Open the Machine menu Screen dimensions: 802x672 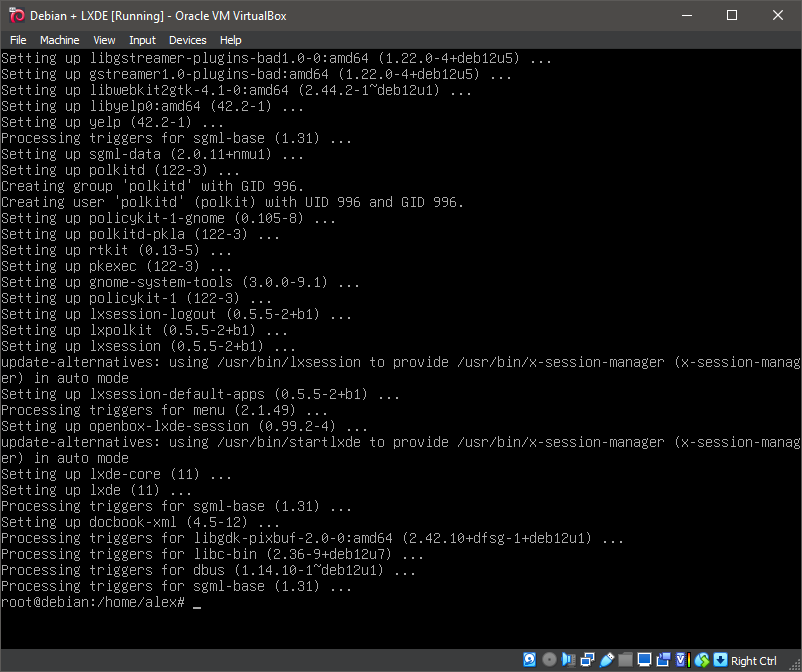pos(59,40)
